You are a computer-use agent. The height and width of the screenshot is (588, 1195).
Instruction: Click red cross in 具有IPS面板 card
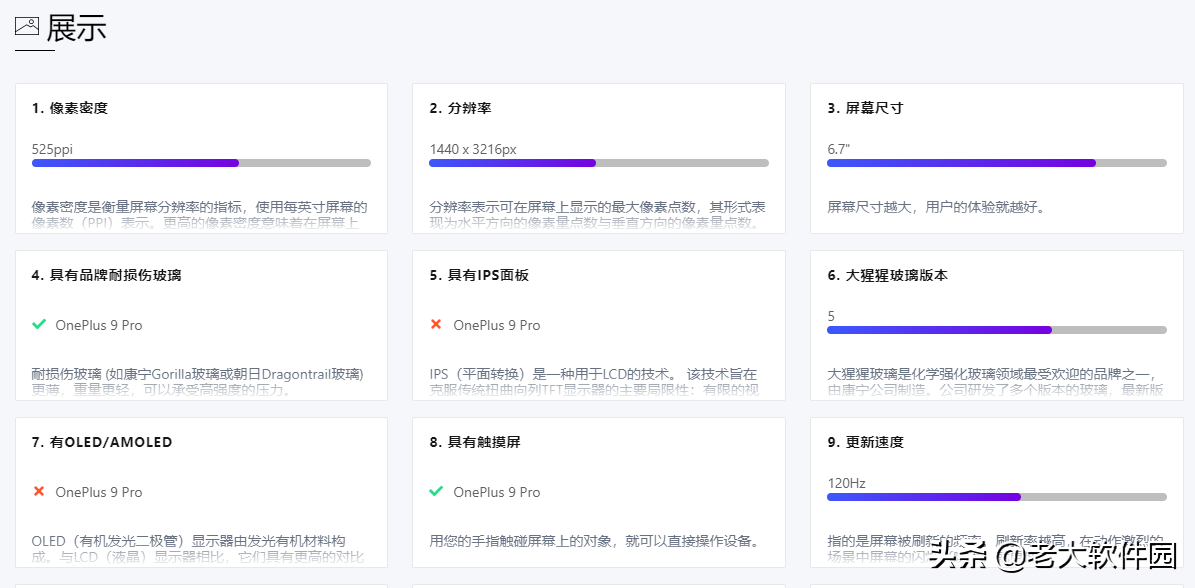[436, 324]
